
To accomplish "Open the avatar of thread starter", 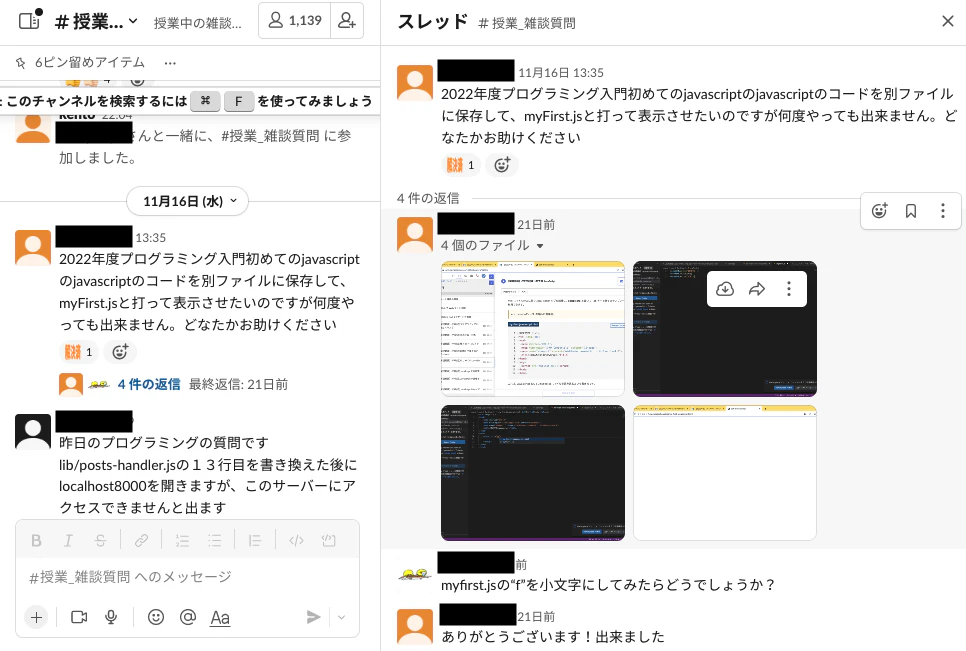I will click(415, 83).
